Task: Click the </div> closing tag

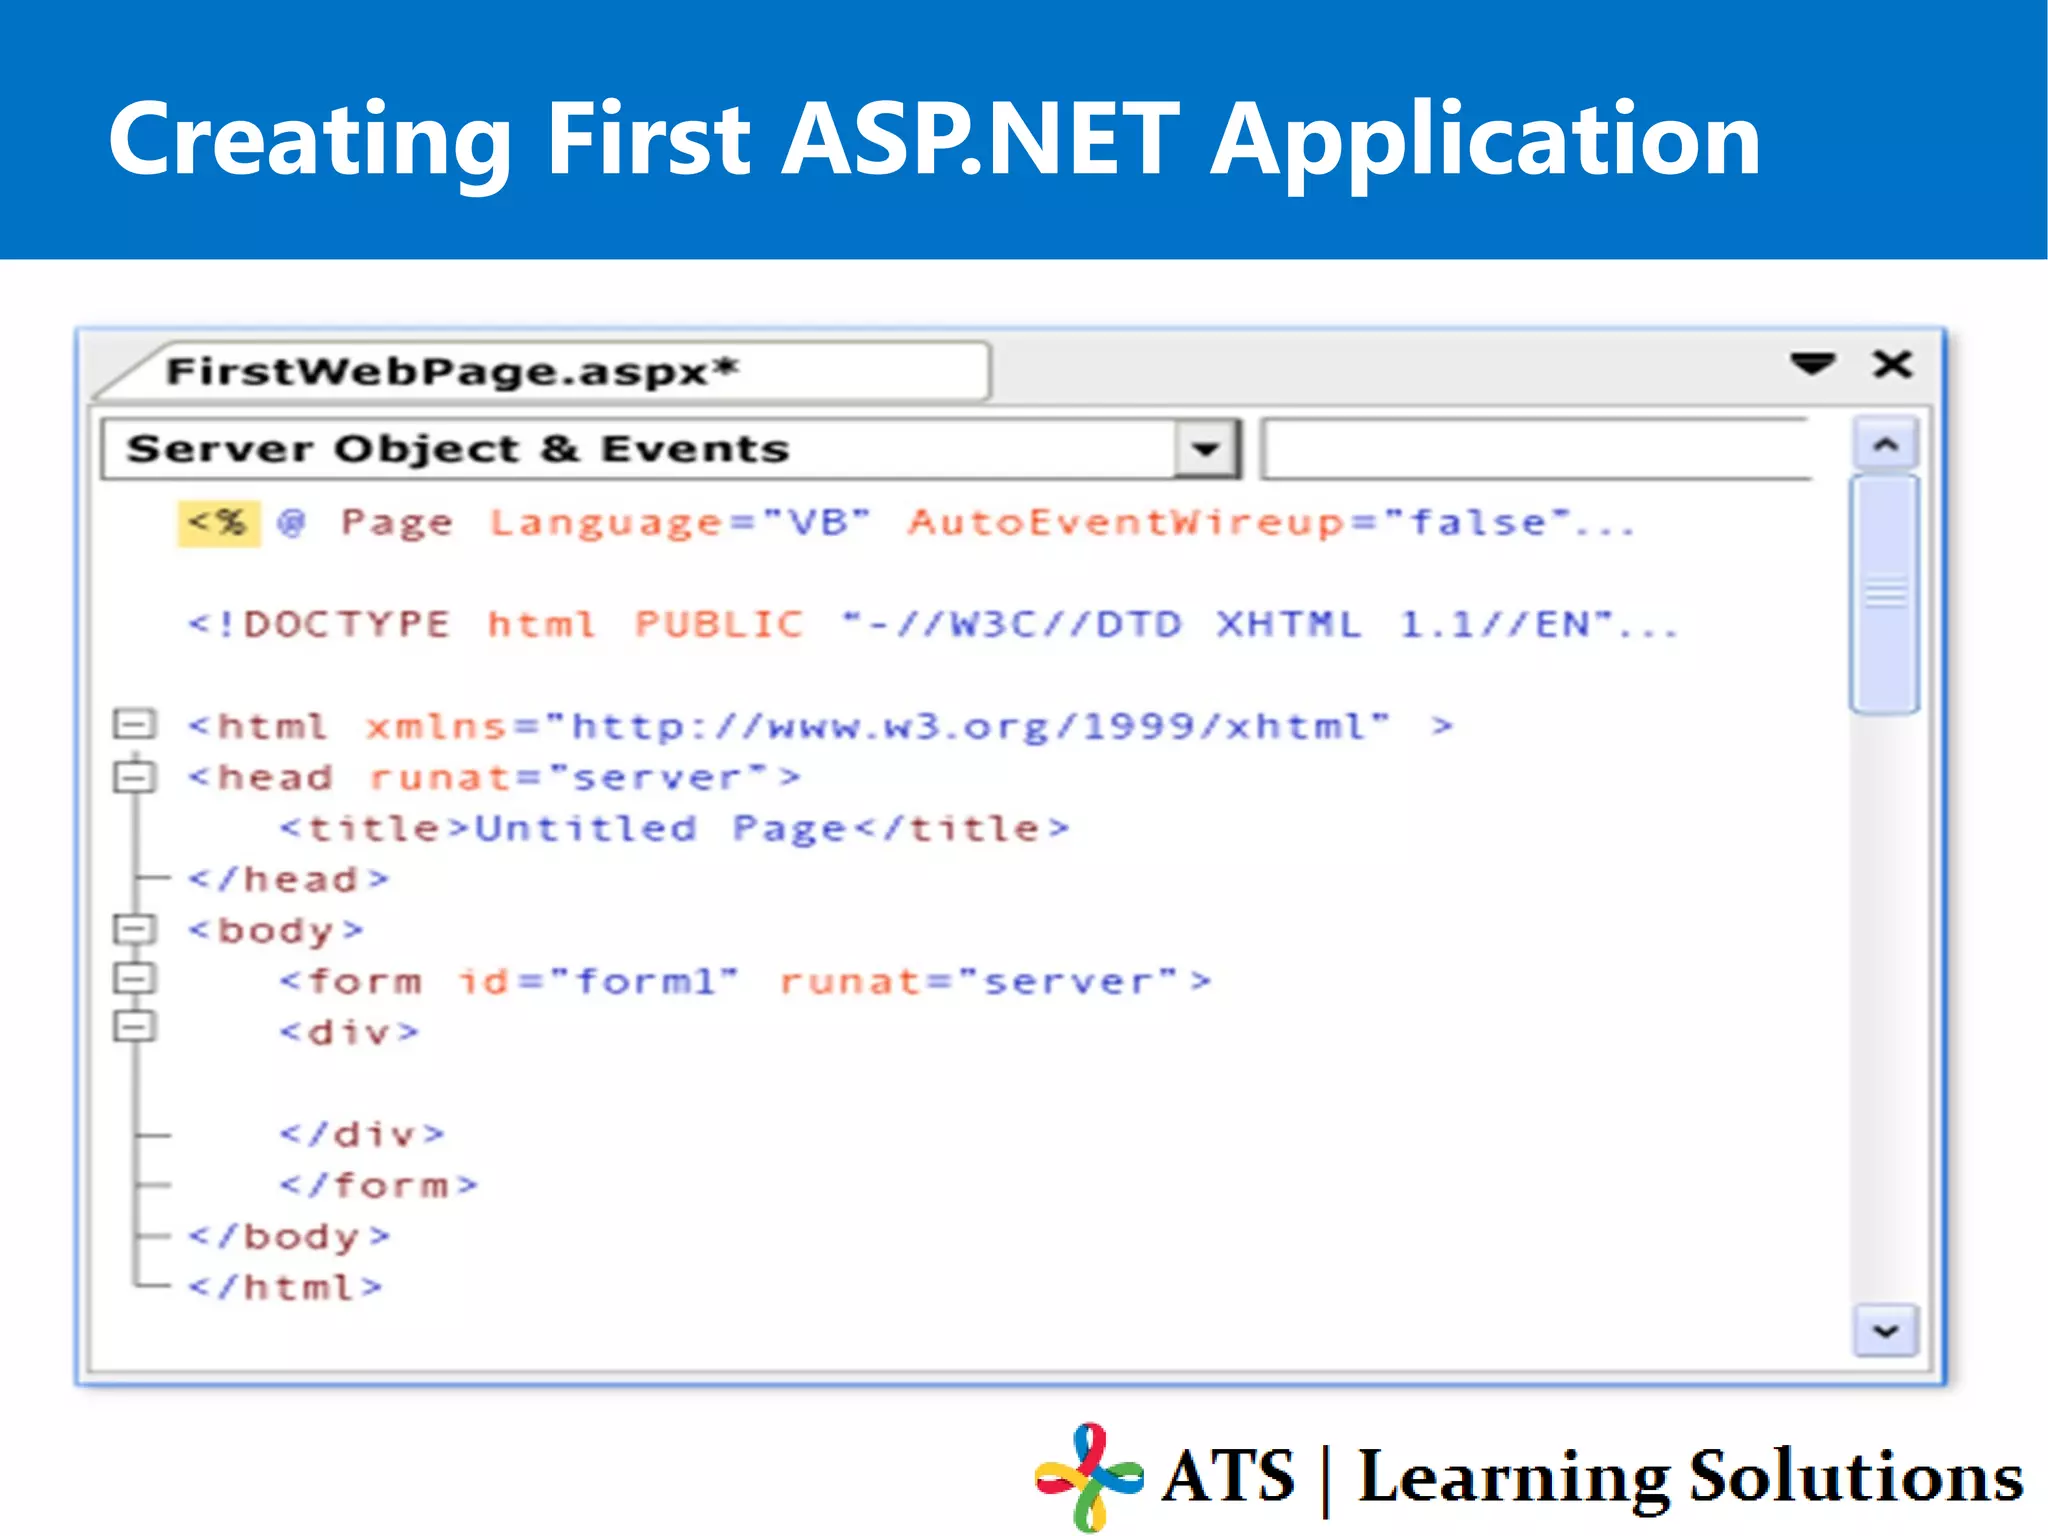Action: click(362, 1134)
